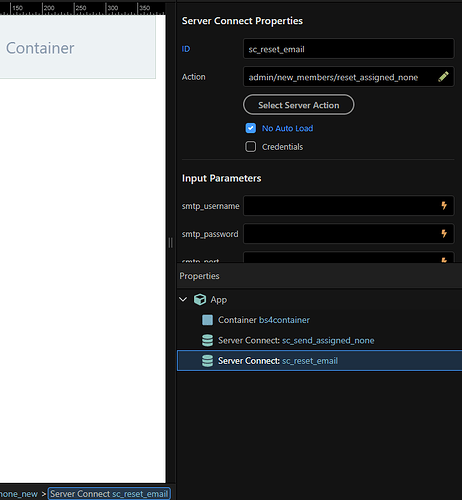Click the smtp_username input field

pos(348,205)
